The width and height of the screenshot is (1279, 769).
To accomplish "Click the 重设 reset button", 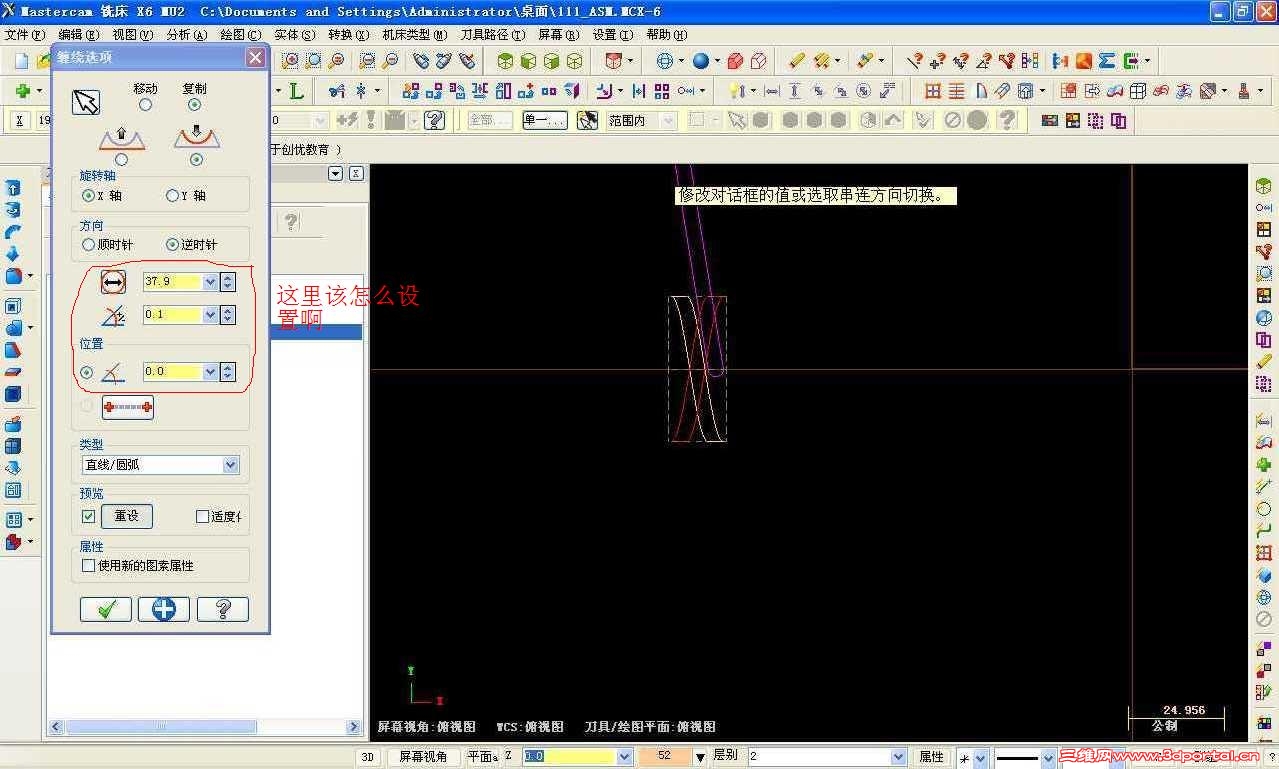I will [127, 516].
